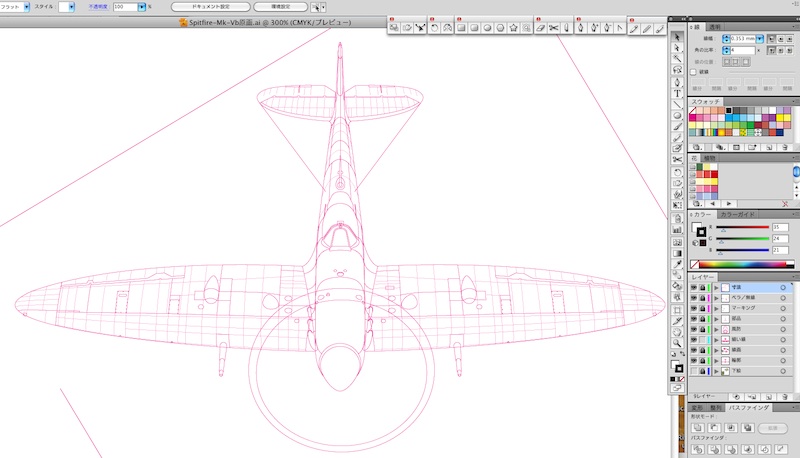The width and height of the screenshot is (800, 458).
Task: Lock the 細い線 layer via empty lock box
Action: [x=702, y=340]
